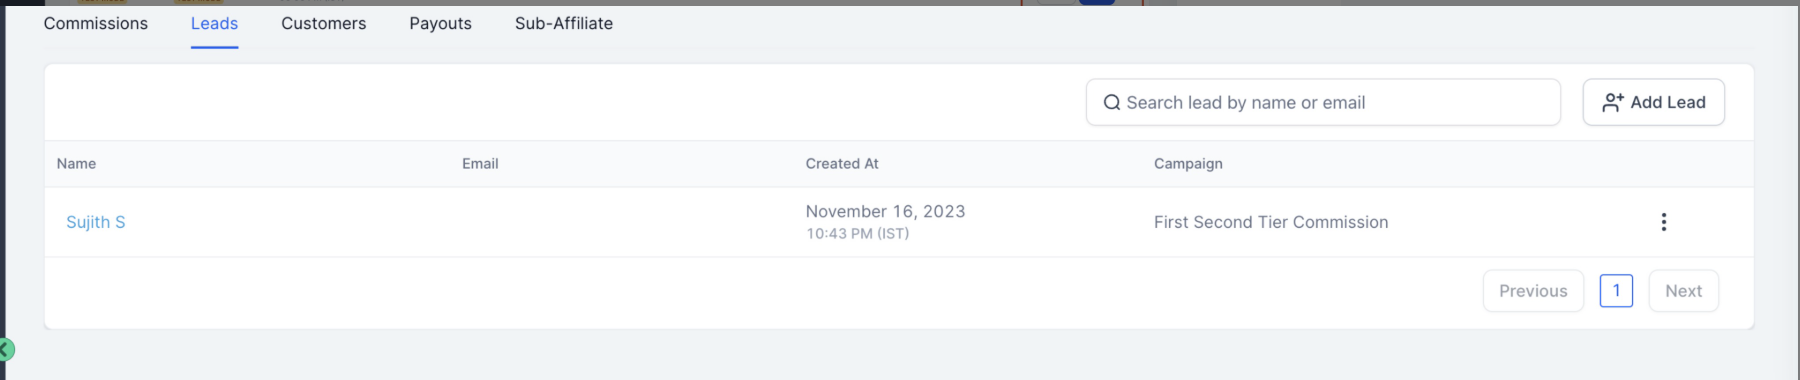Viewport: 1800px width, 380px height.
Task: Expand the green chevron at the left edge
Action: [x=6, y=349]
